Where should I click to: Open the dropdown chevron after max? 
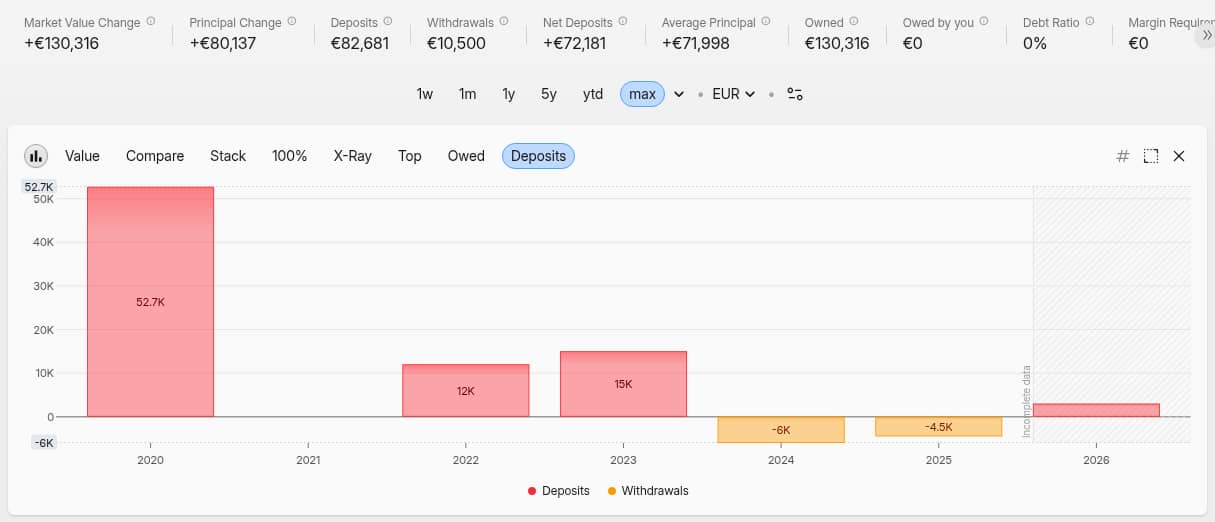pos(679,94)
